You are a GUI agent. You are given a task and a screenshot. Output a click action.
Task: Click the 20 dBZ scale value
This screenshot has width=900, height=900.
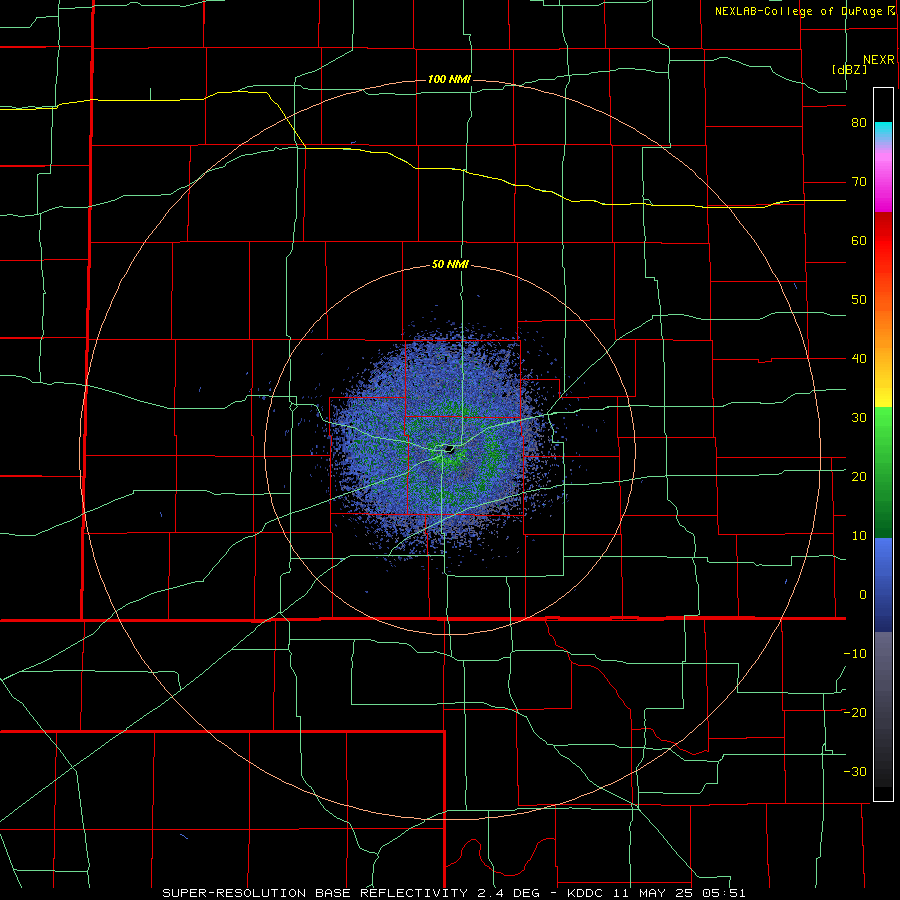tap(859, 477)
